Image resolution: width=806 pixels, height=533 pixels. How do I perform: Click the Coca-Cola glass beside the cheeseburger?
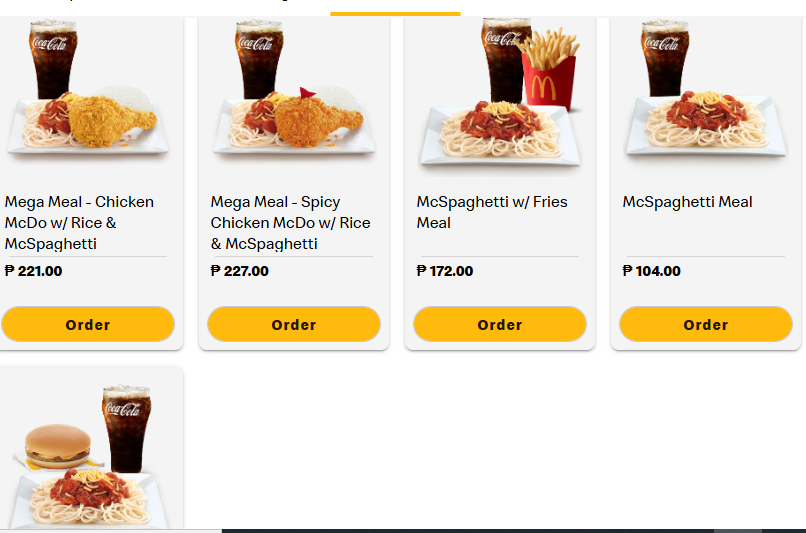[x=127, y=428]
